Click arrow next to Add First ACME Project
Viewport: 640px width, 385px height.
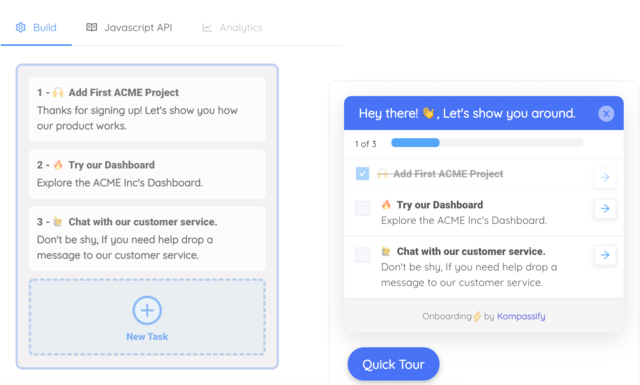[605, 177]
